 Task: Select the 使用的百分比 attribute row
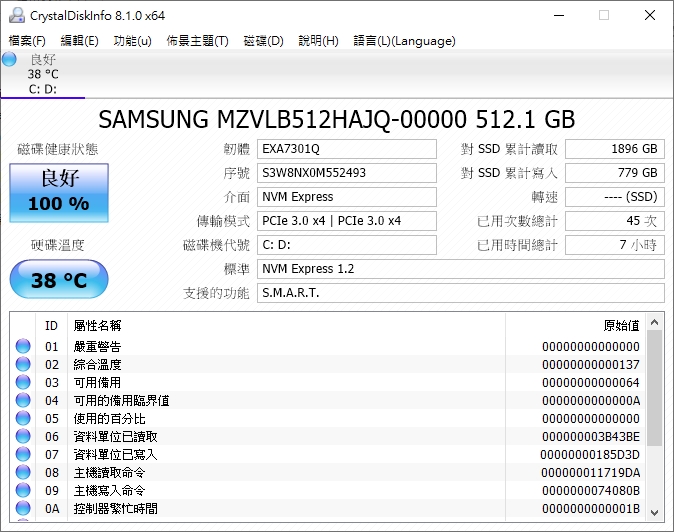(x=328, y=419)
